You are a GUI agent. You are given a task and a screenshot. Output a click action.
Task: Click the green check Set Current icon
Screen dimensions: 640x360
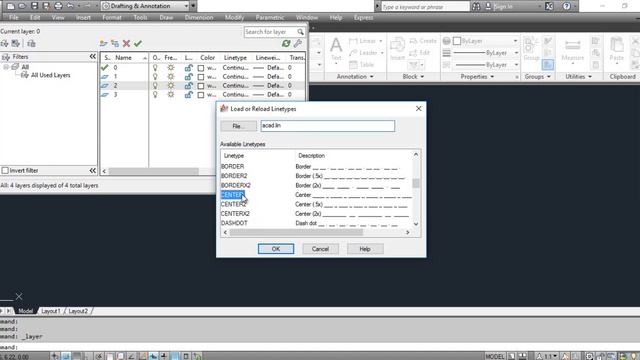pos(138,43)
